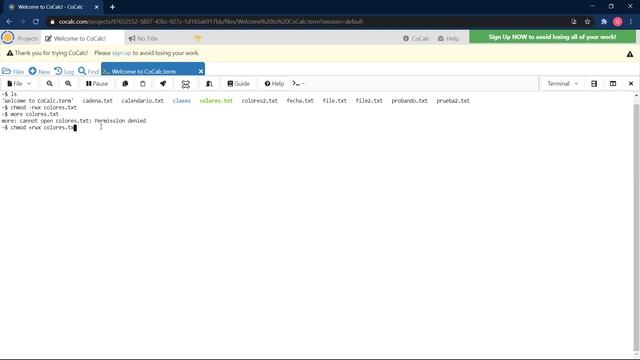The height and width of the screenshot is (360, 640).
Task: Reload the browser page
Action: pyautogui.click(x=36, y=22)
